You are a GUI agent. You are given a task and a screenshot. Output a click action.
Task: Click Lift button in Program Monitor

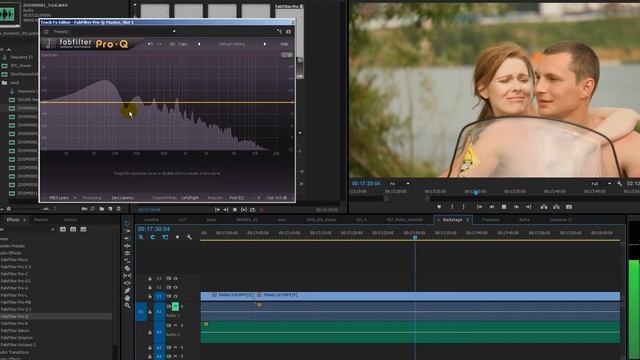544,207
